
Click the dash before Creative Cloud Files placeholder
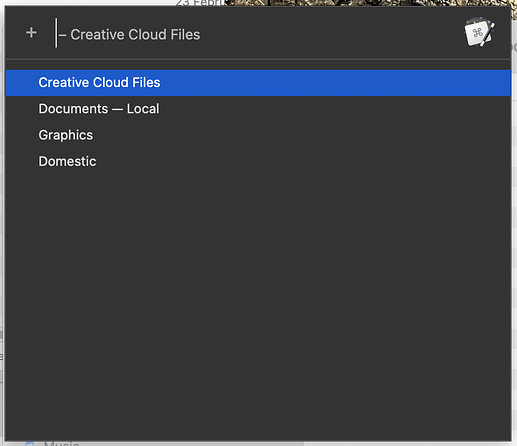63,35
